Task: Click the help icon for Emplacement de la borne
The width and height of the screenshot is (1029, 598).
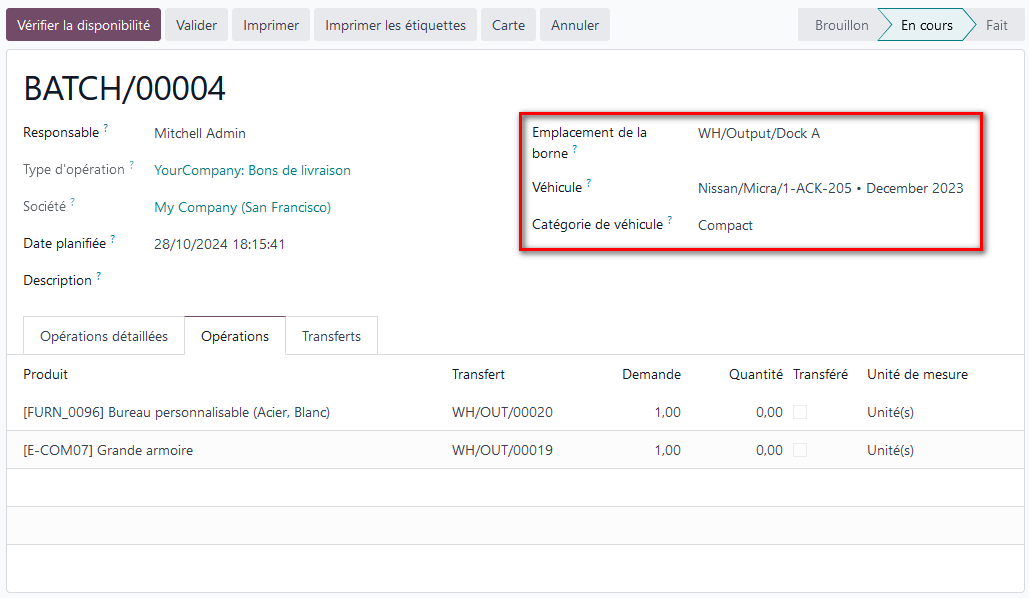Action: [x=575, y=149]
